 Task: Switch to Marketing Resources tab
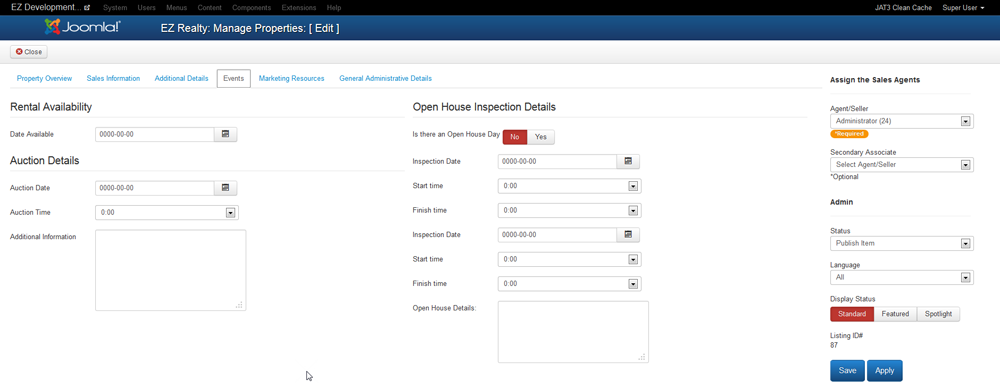tap(291, 78)
